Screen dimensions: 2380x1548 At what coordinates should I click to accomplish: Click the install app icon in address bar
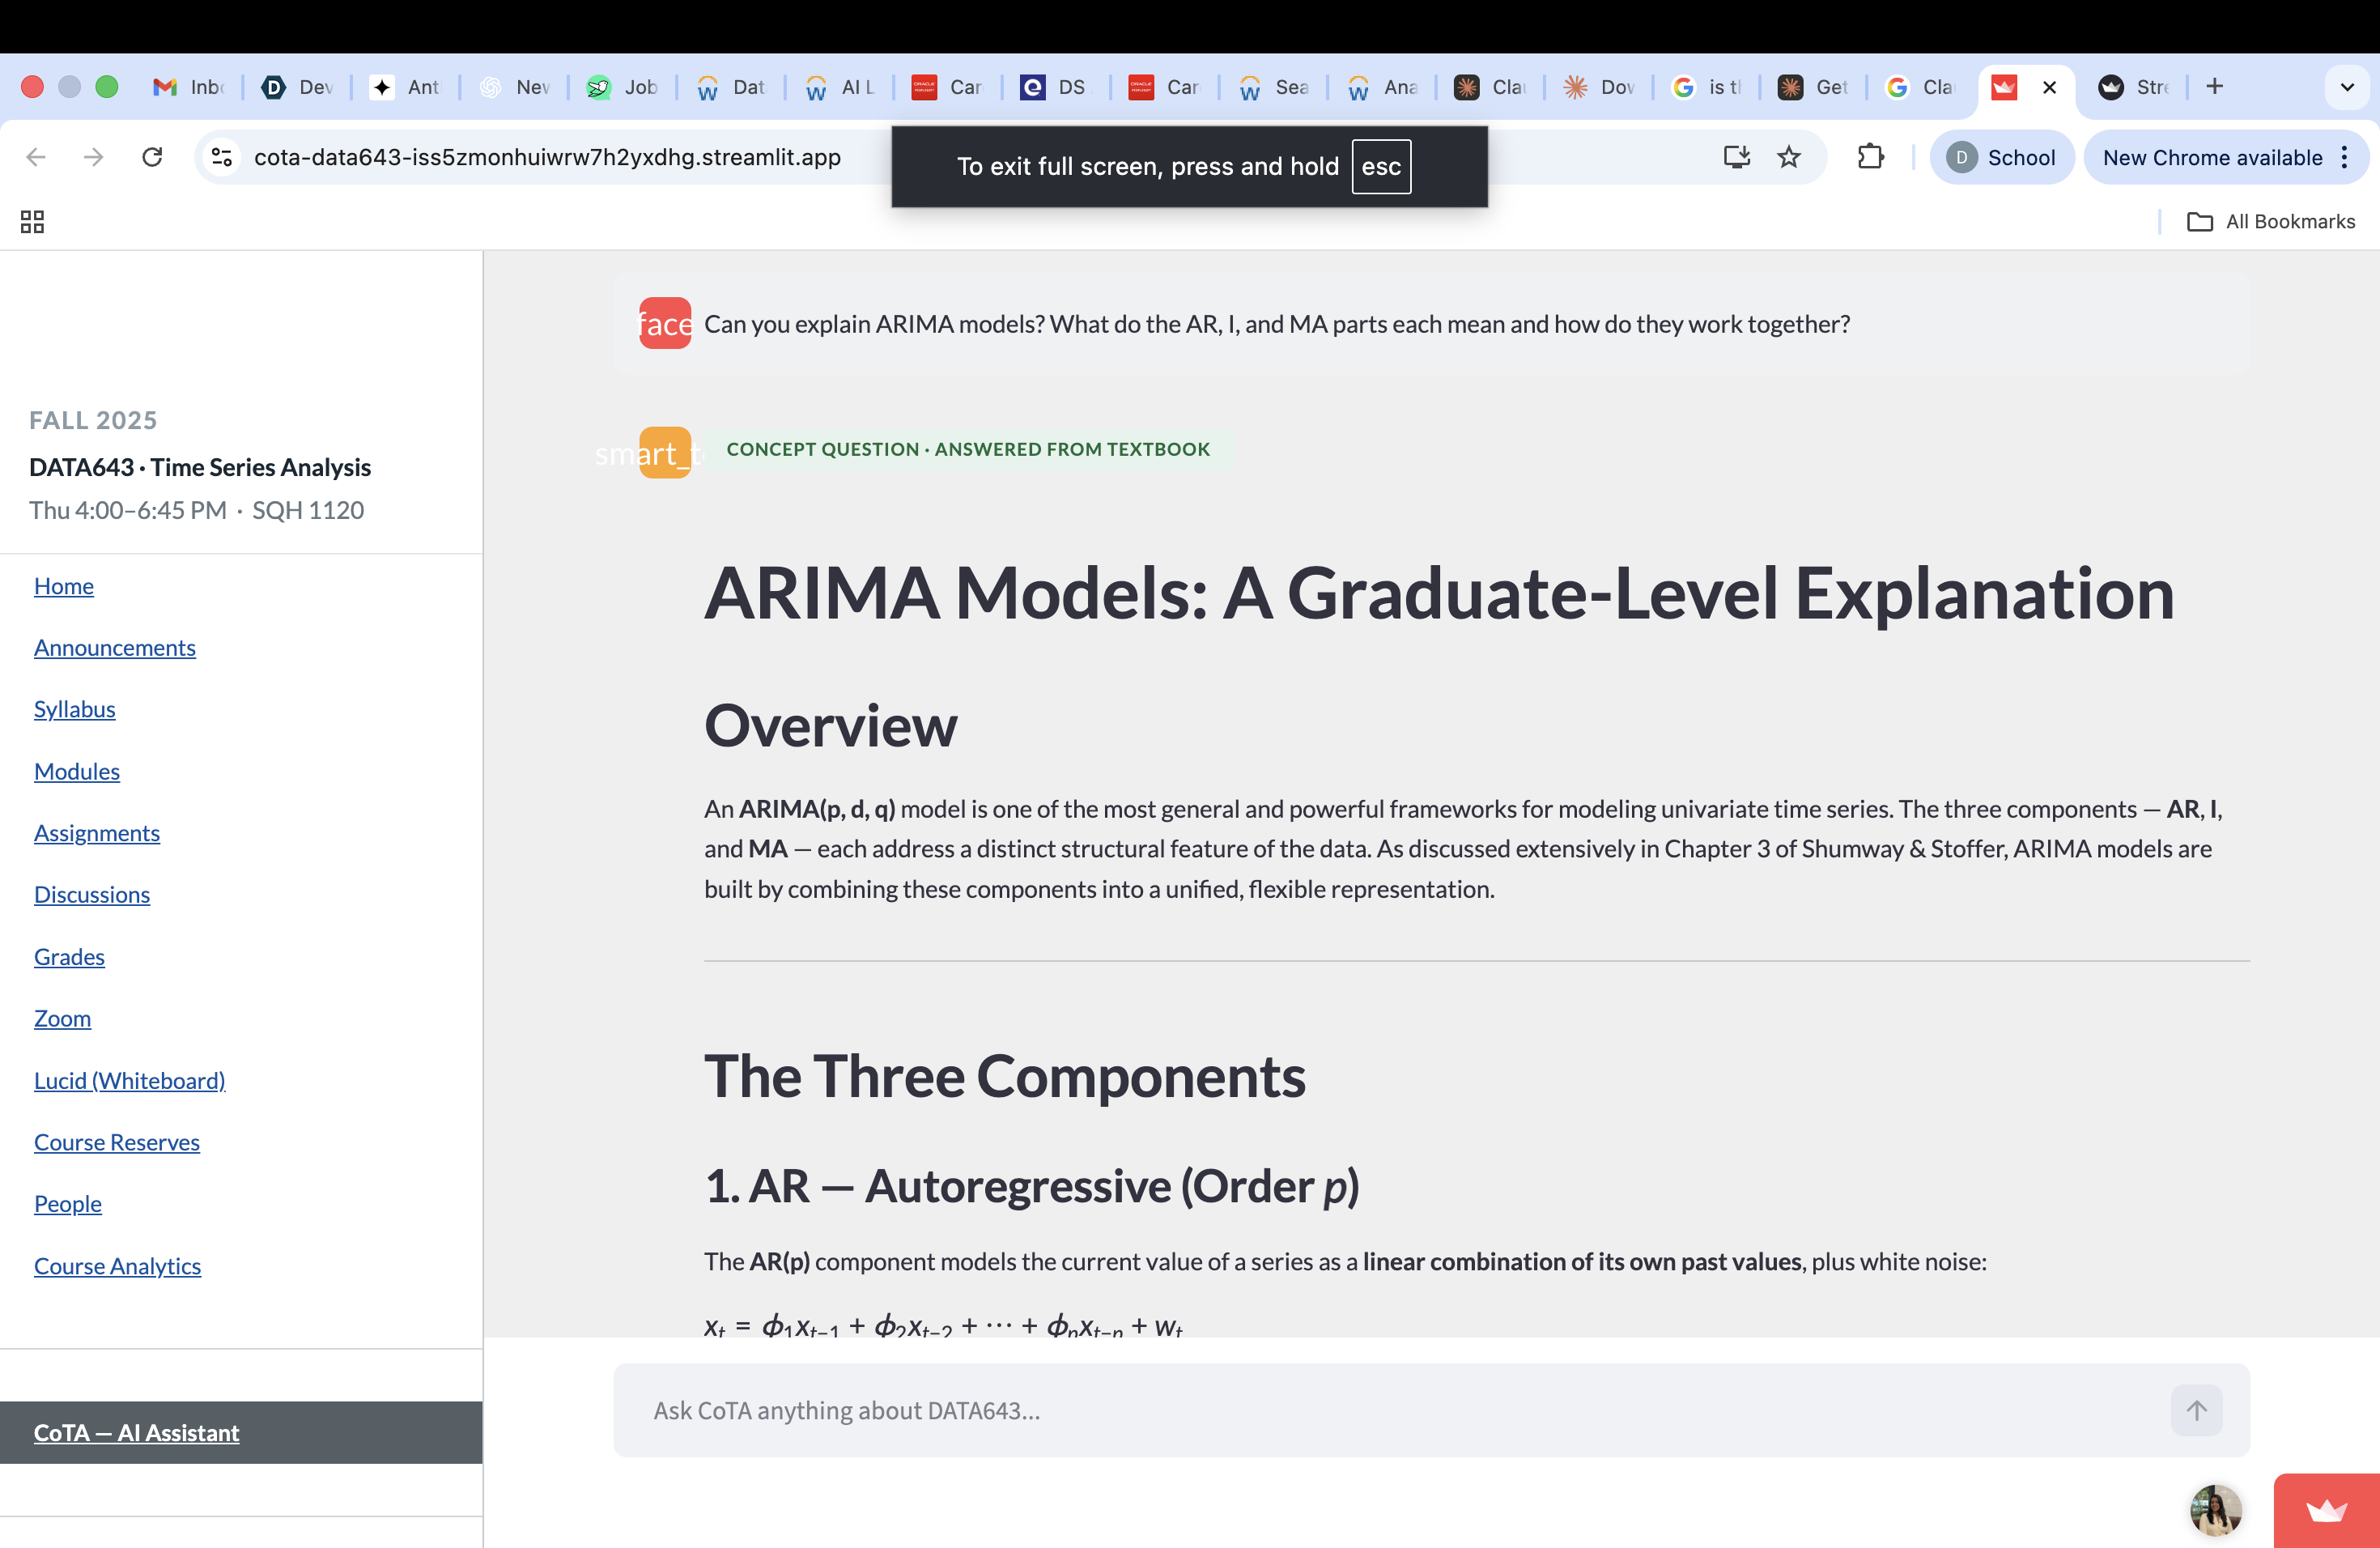tap(1736, 157)
